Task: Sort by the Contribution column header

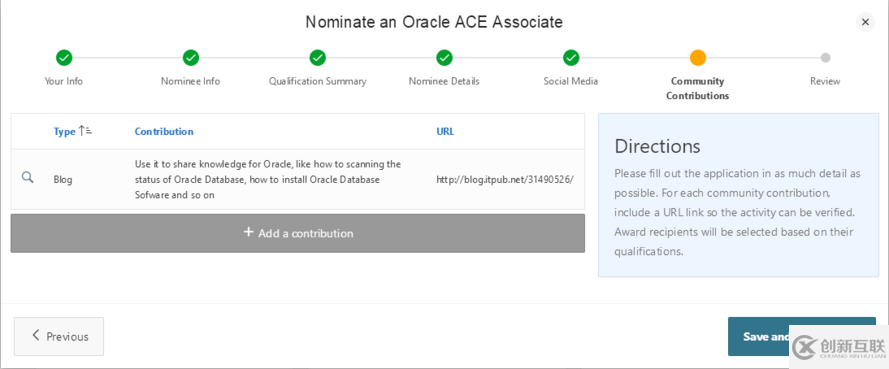Action: (x=164, y=132)
